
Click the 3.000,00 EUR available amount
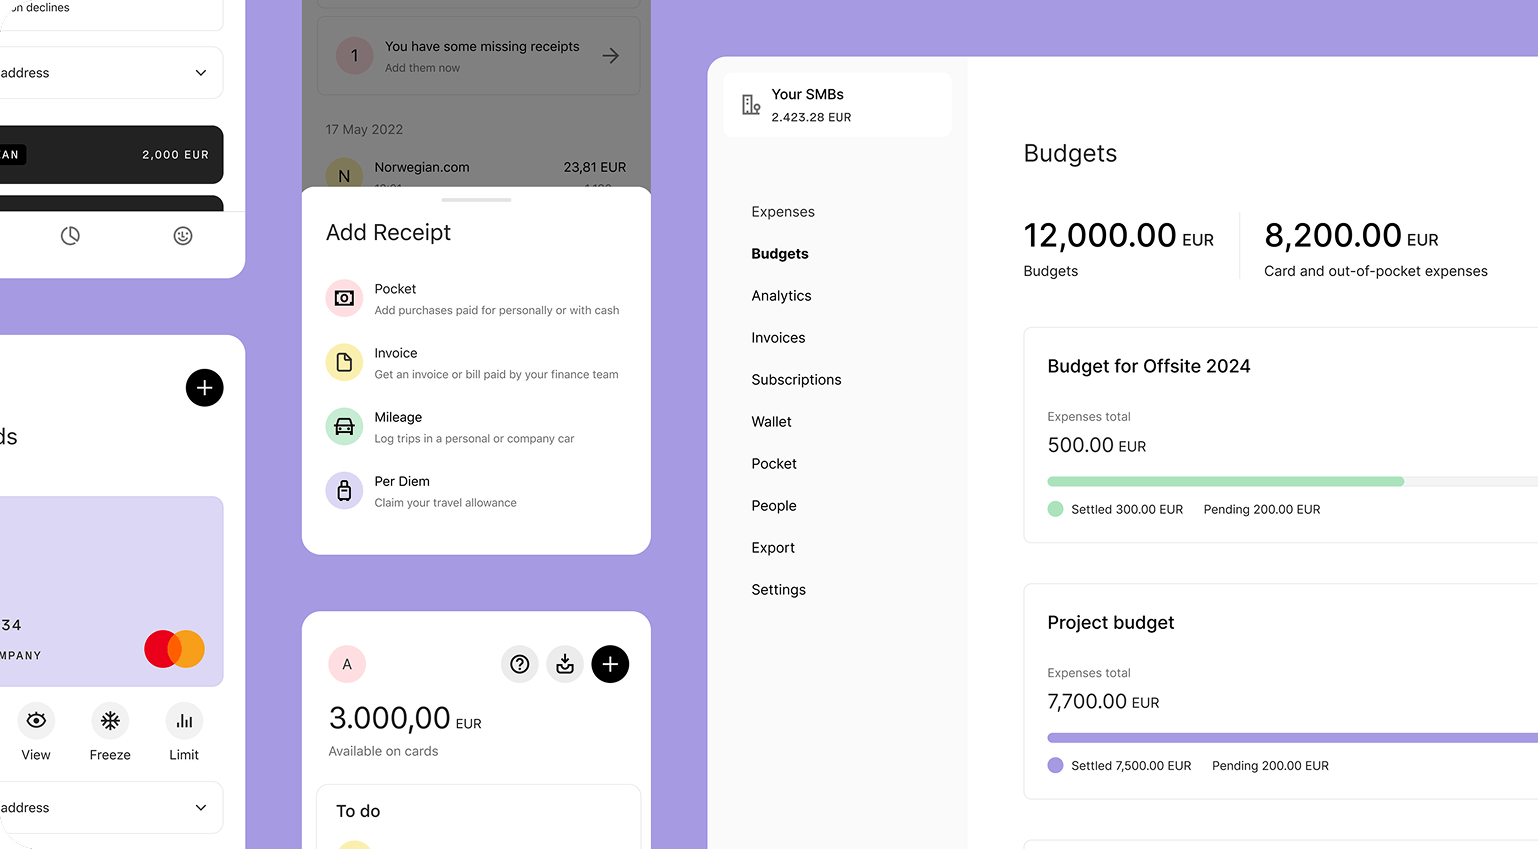click(x=405, y=718)
